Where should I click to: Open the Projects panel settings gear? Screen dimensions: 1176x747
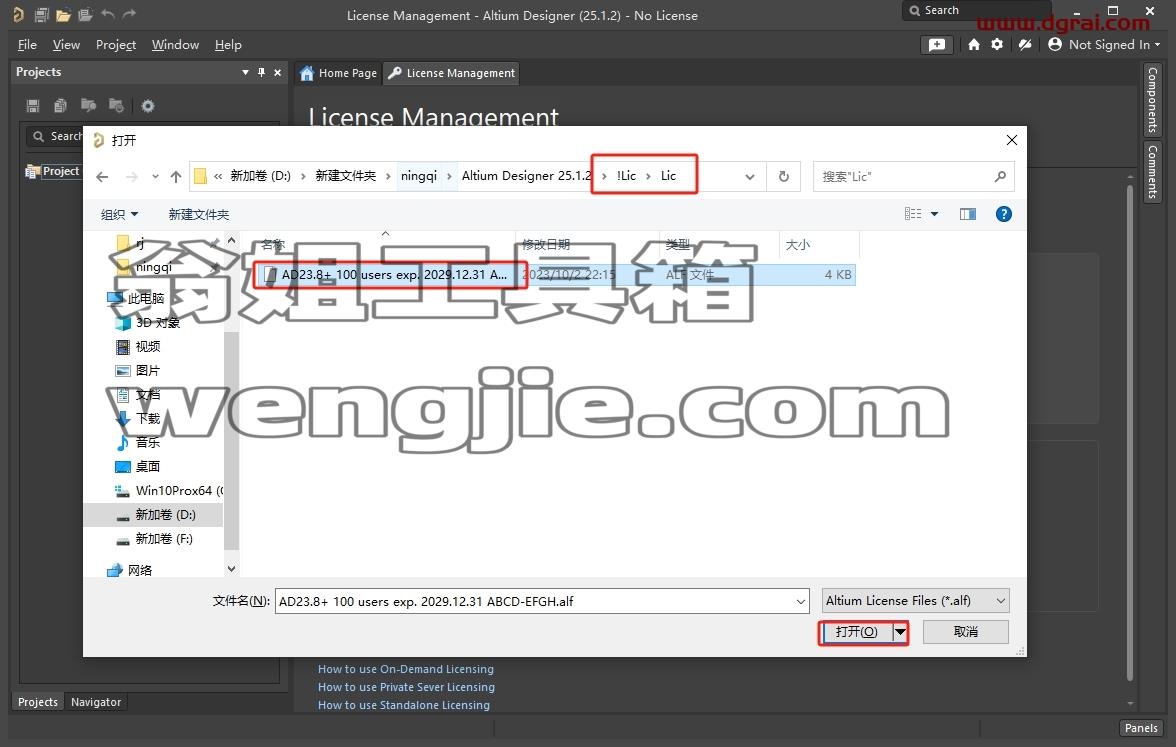point(148,106)
